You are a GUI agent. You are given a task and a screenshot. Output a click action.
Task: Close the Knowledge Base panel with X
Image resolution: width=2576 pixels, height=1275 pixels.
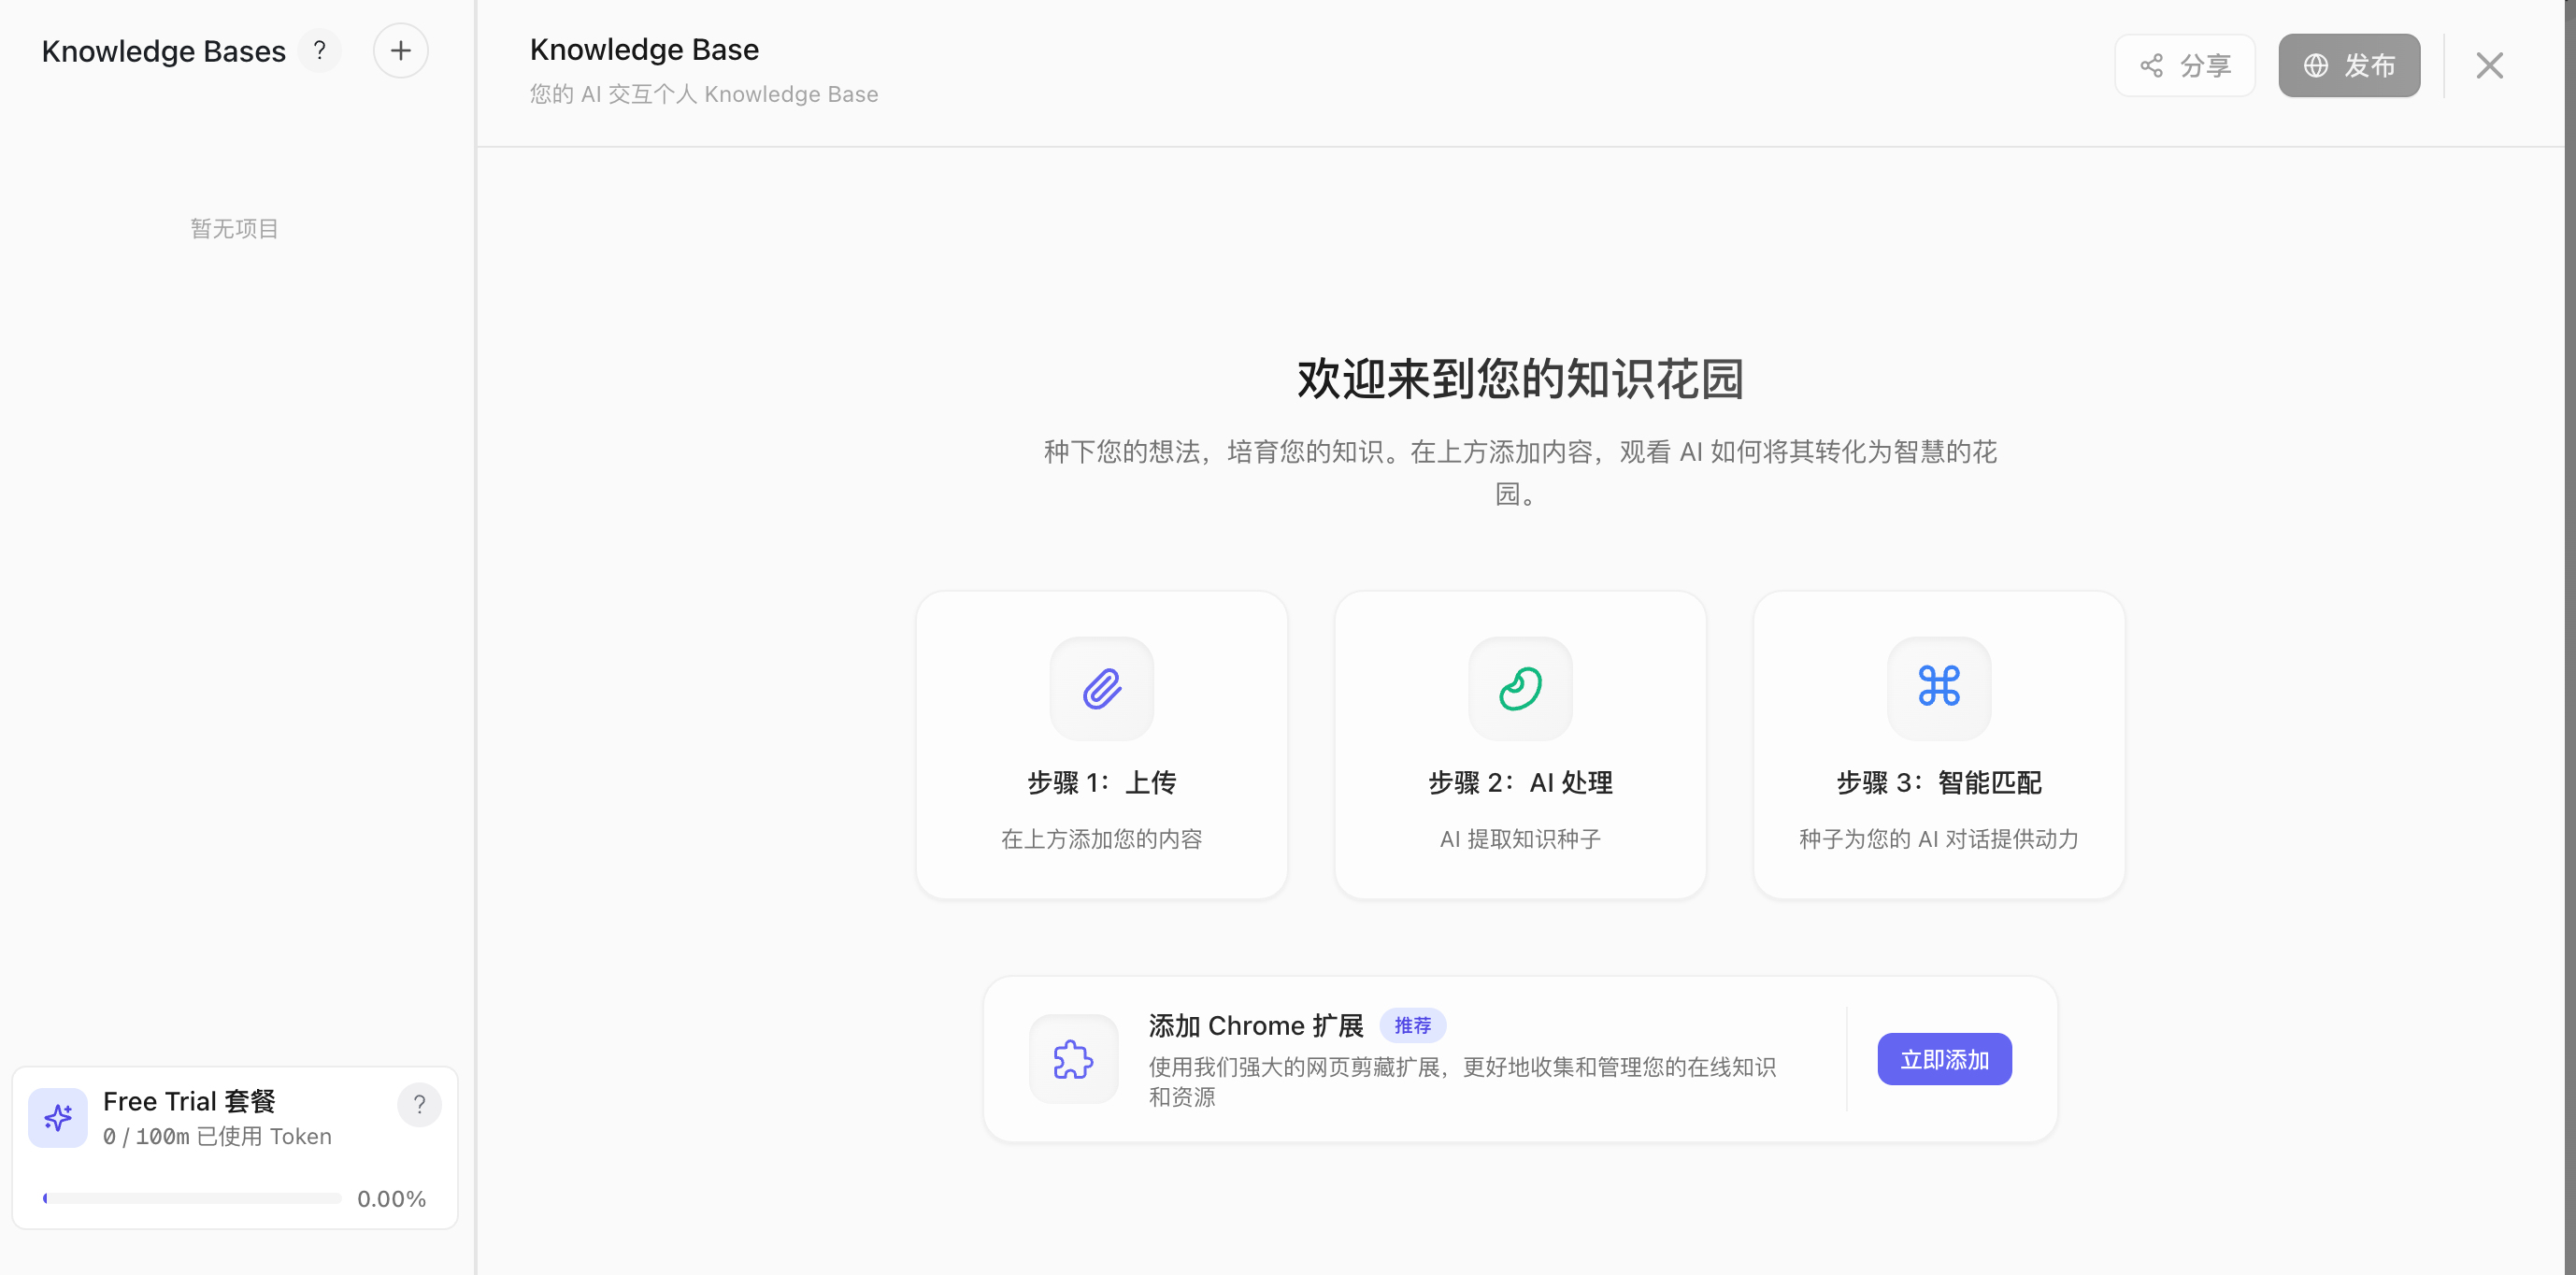[x=2489, y=66]
